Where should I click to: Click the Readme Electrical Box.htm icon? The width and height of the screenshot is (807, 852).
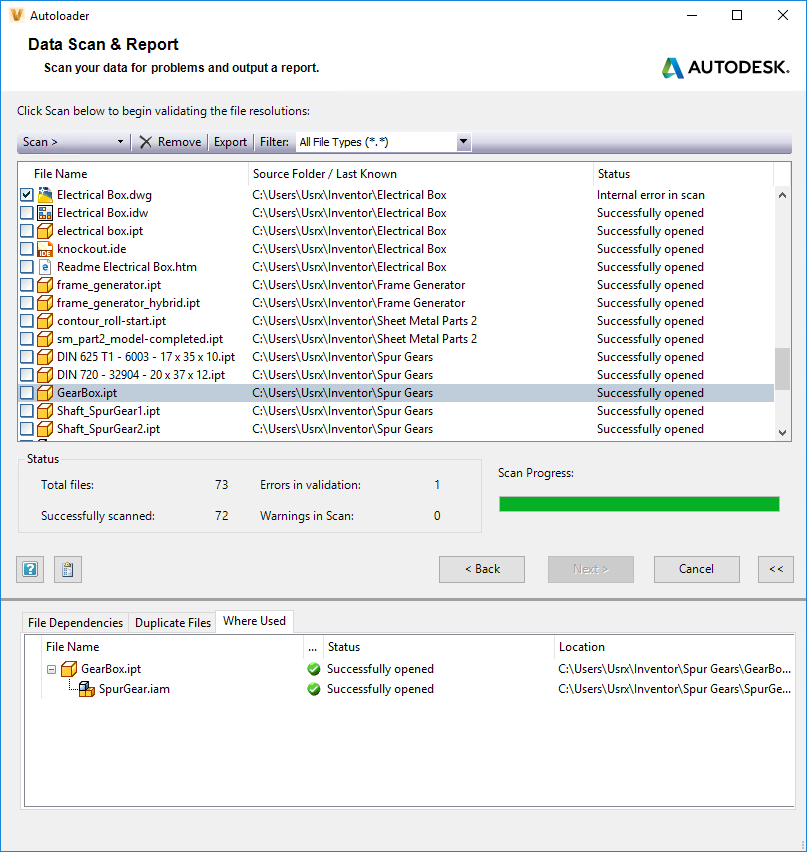click(45, 267)
